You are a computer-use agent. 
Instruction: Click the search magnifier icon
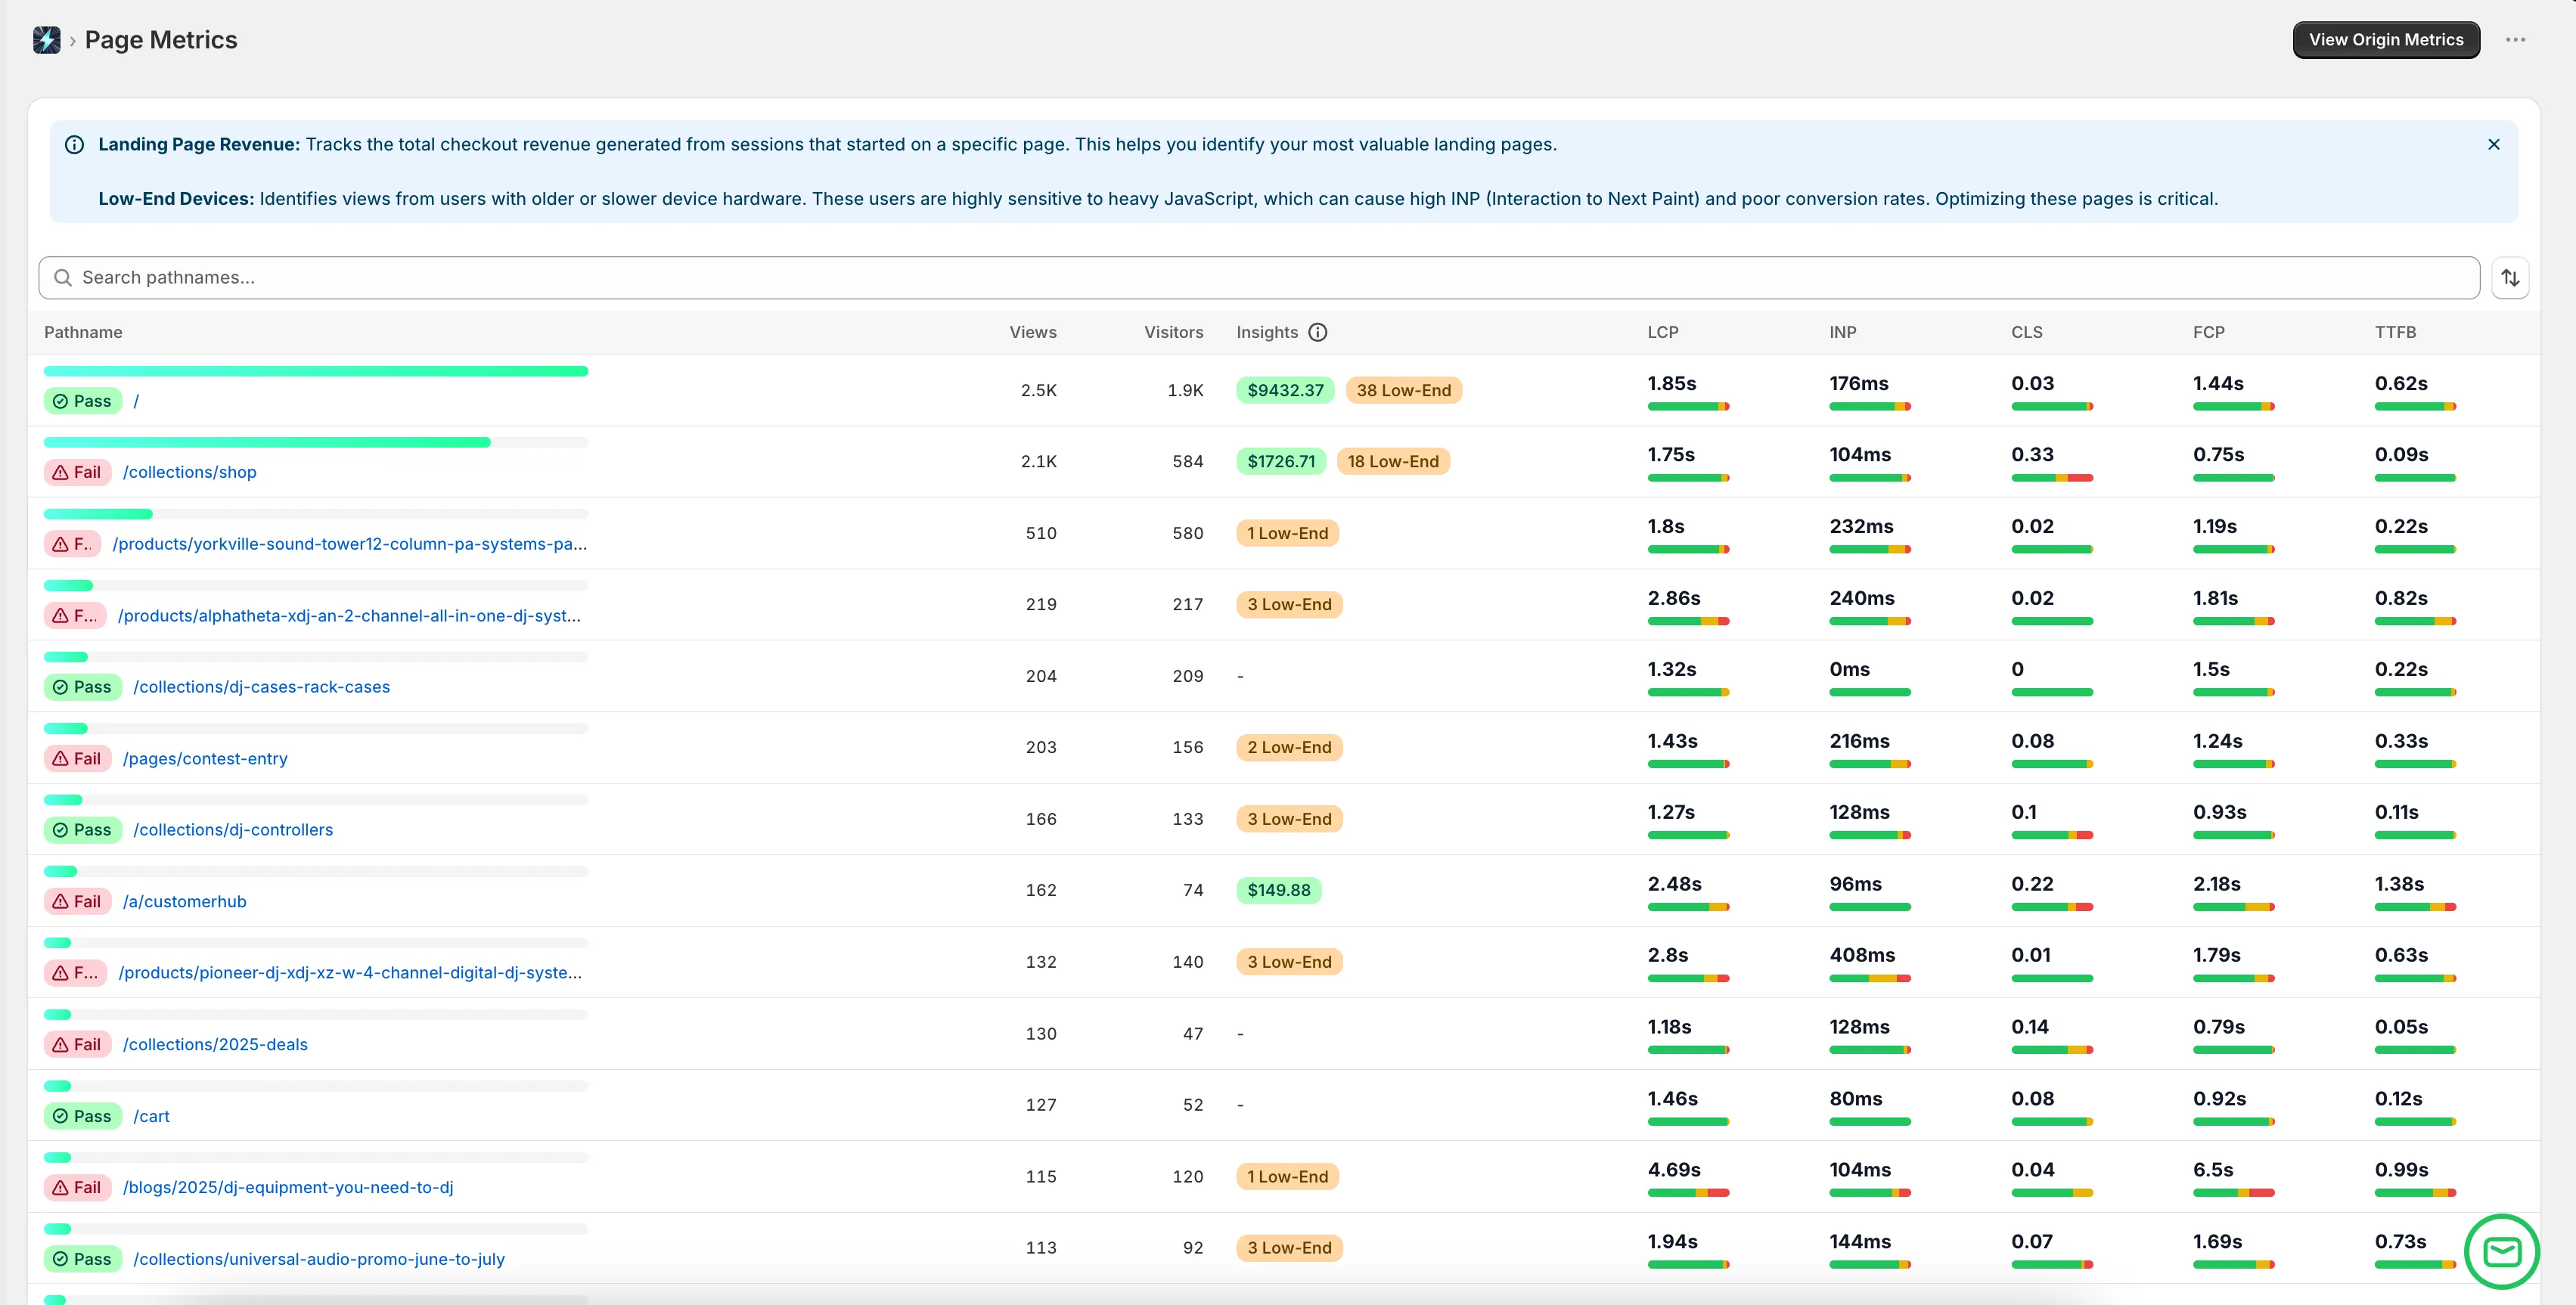click(x=63, y=278)
